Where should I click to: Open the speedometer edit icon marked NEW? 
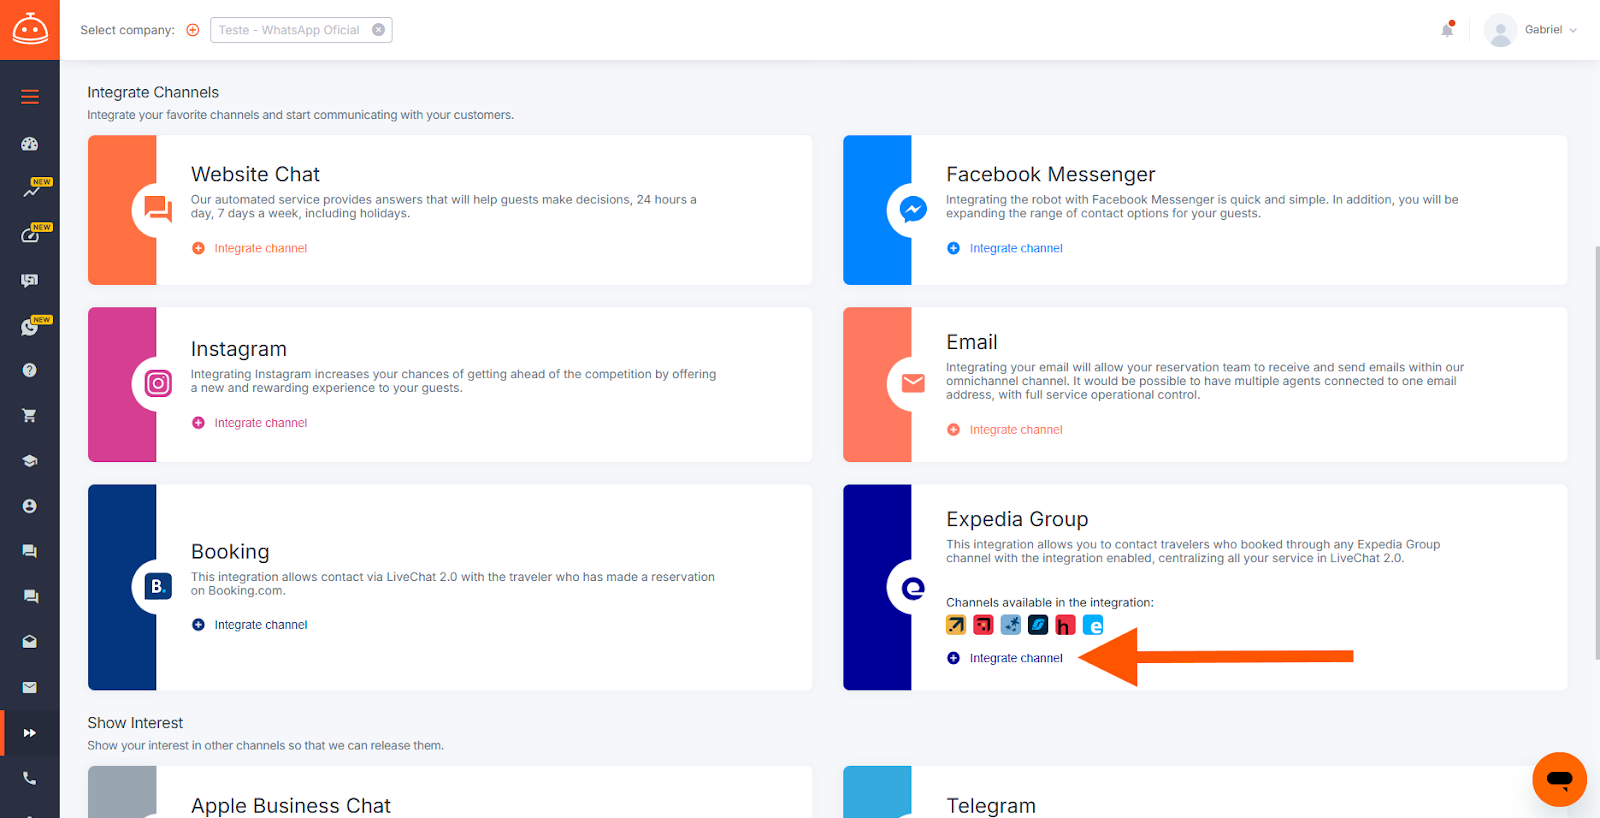tap(32, 235)
